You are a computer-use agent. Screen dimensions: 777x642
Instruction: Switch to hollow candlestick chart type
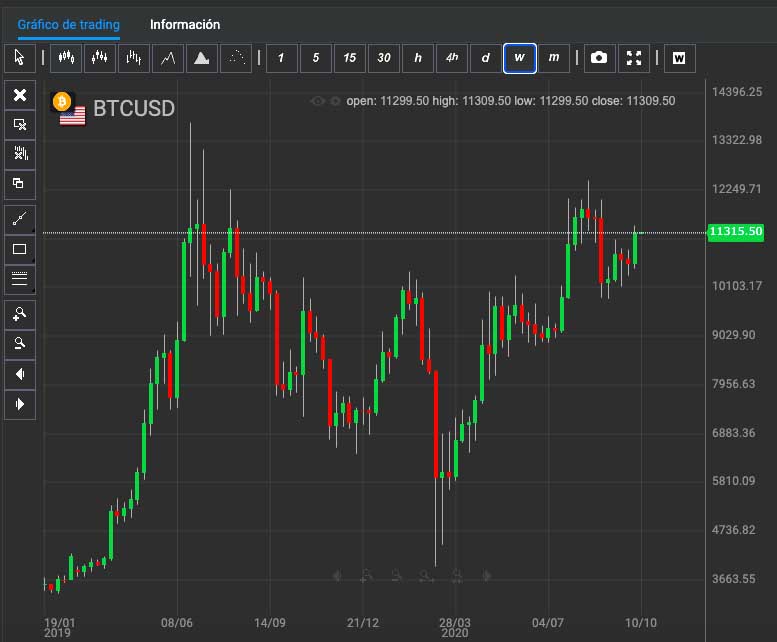click(x=100, y=58)
